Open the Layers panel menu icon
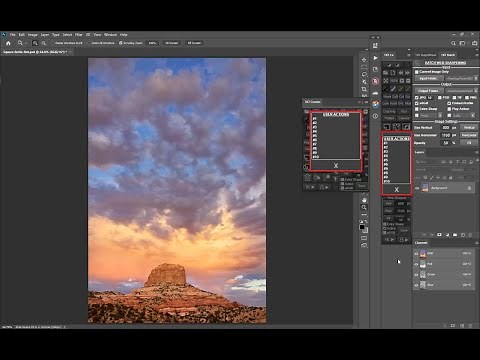 tap(476, 152)
